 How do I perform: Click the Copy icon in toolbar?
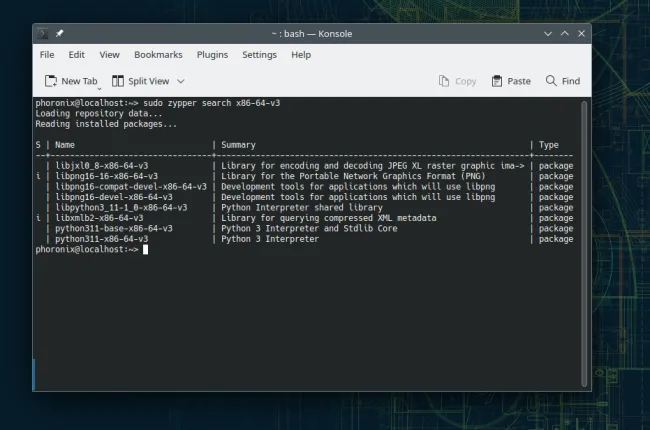pyautogui.click(x=444, y=81)
